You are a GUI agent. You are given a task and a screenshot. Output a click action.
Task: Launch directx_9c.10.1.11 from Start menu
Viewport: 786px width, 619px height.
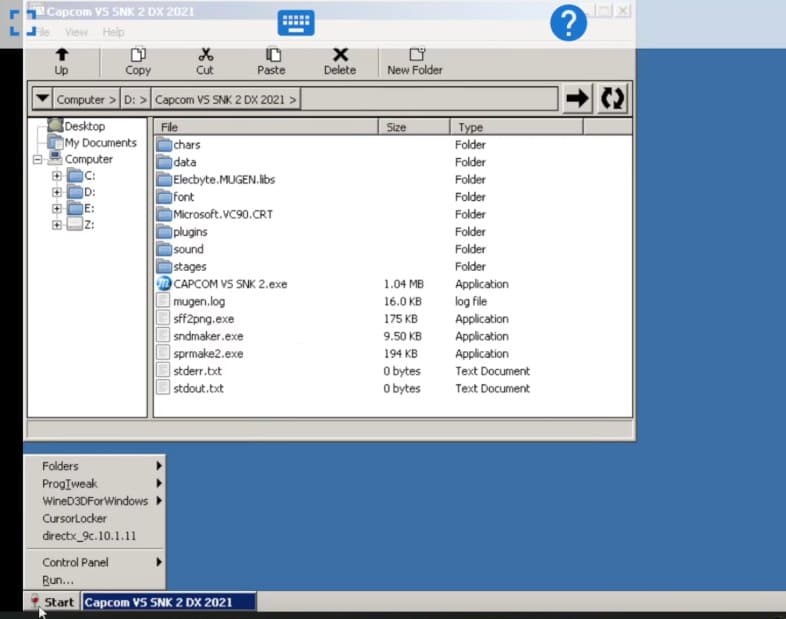coord(95,536)
